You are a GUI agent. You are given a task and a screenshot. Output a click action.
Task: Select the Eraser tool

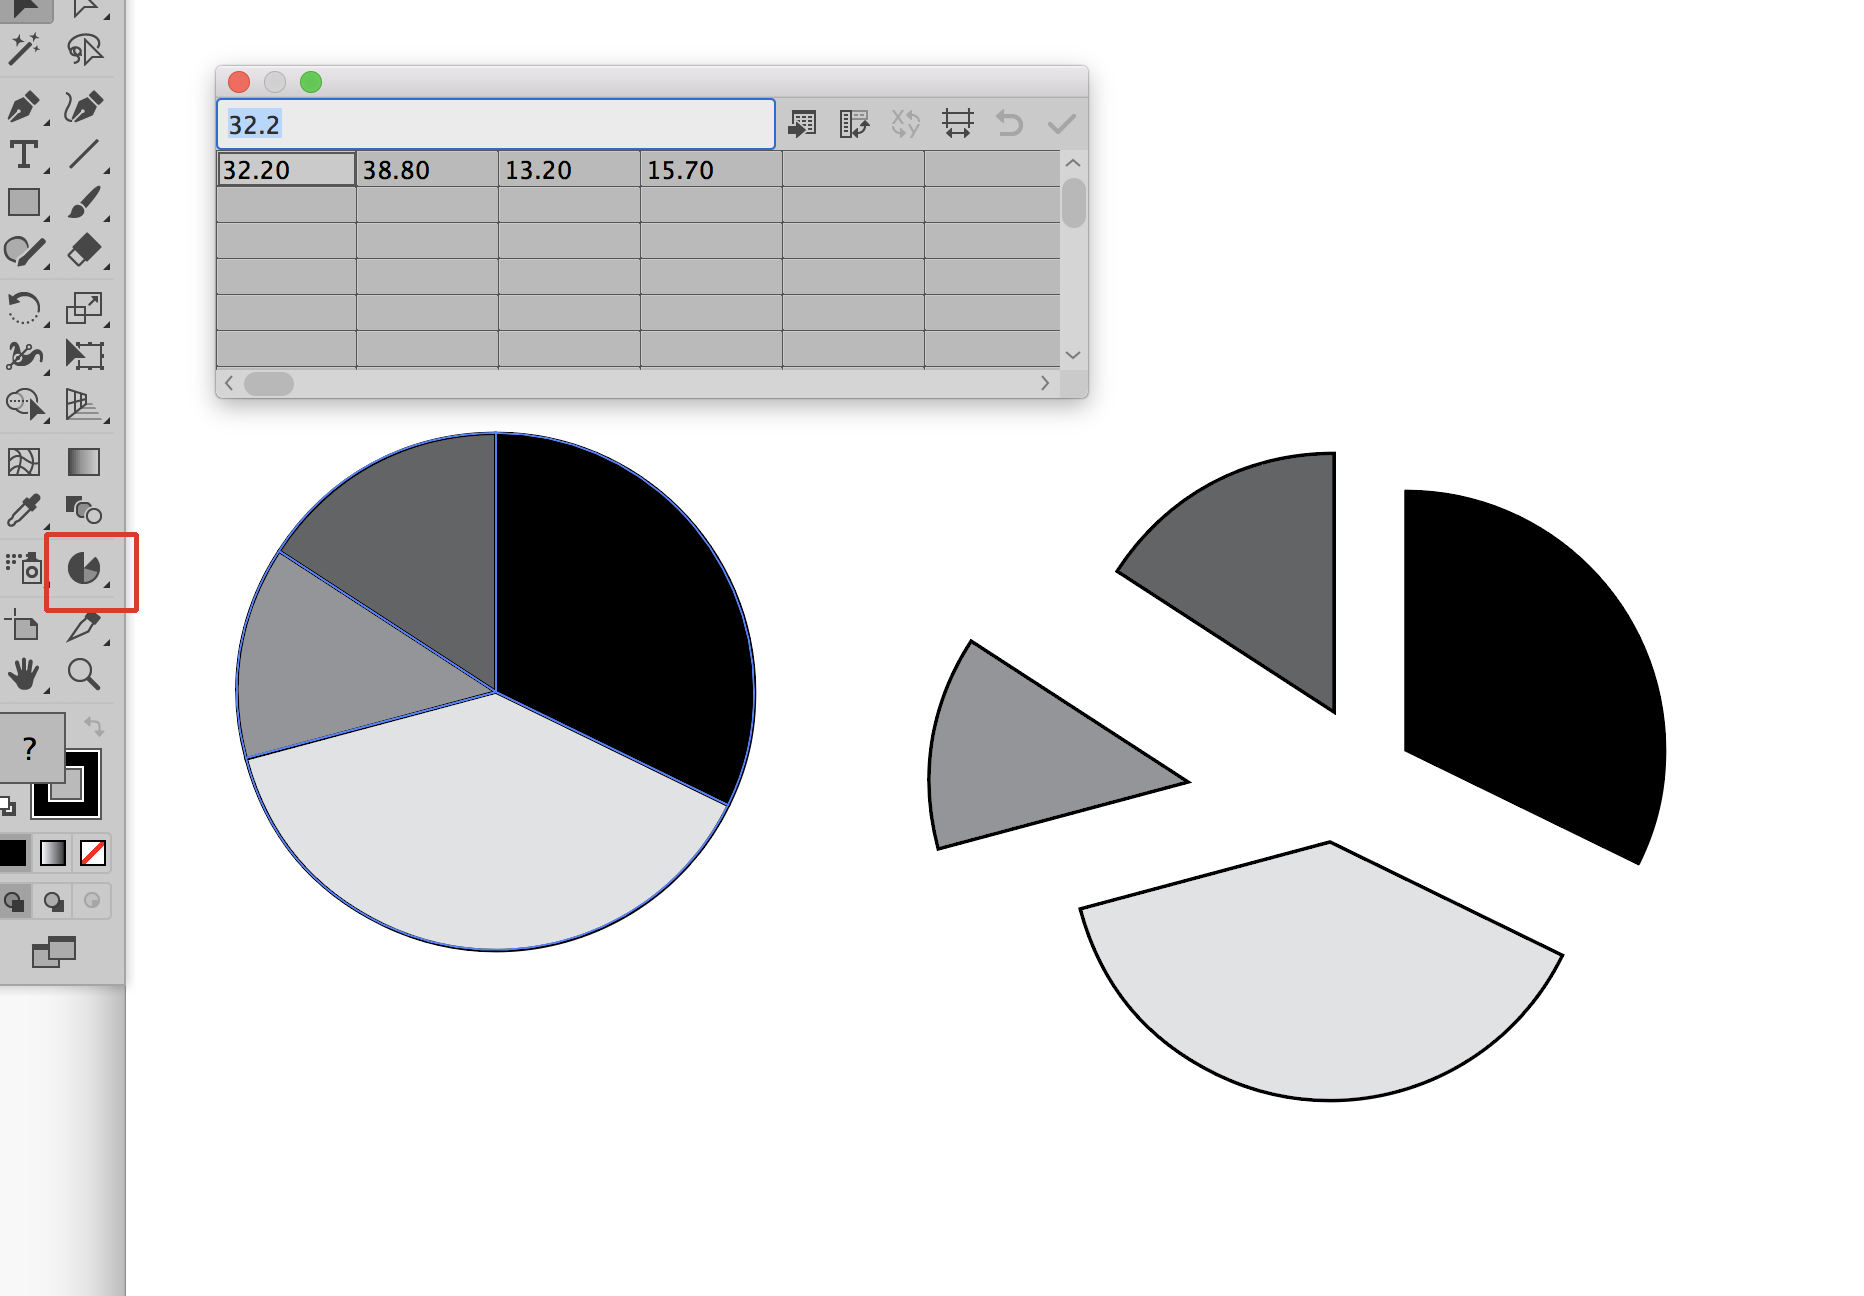point(84,251)
